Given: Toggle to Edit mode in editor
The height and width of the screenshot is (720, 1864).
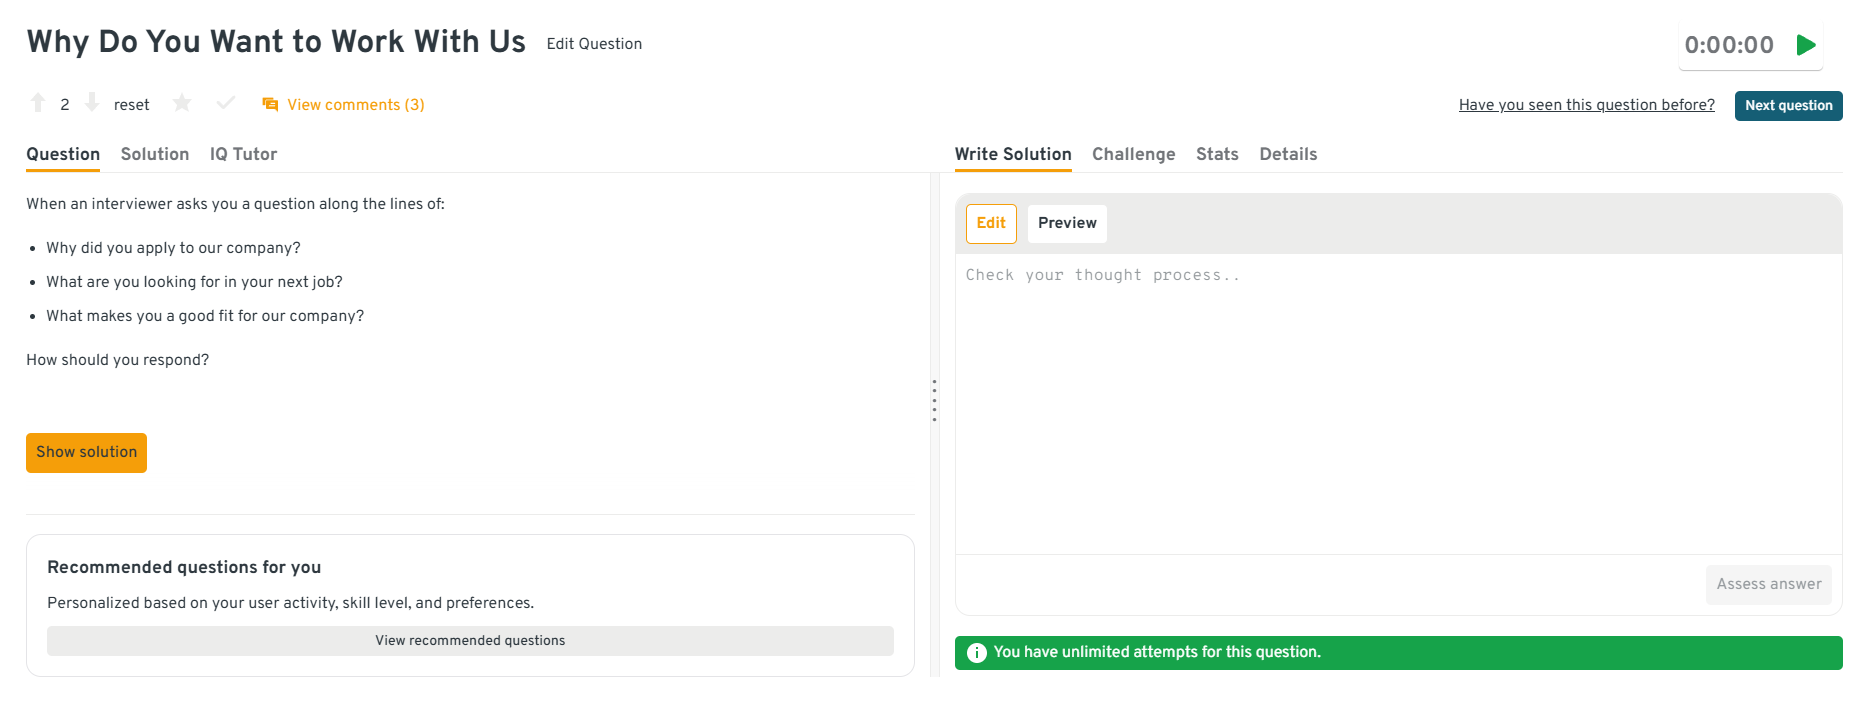Looking at the screenshot, I should pyautogui.click(x=991, y=223).
